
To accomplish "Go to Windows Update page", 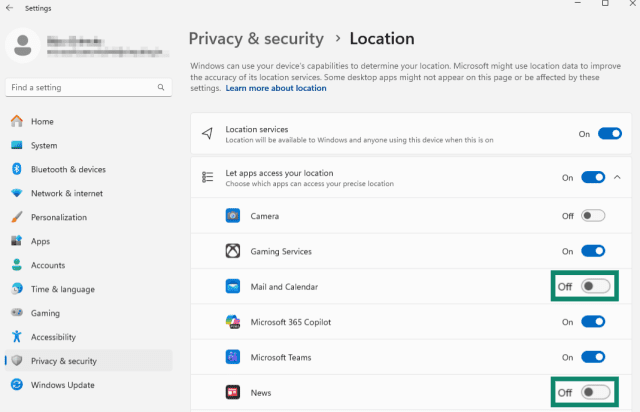I will (89, 385).
